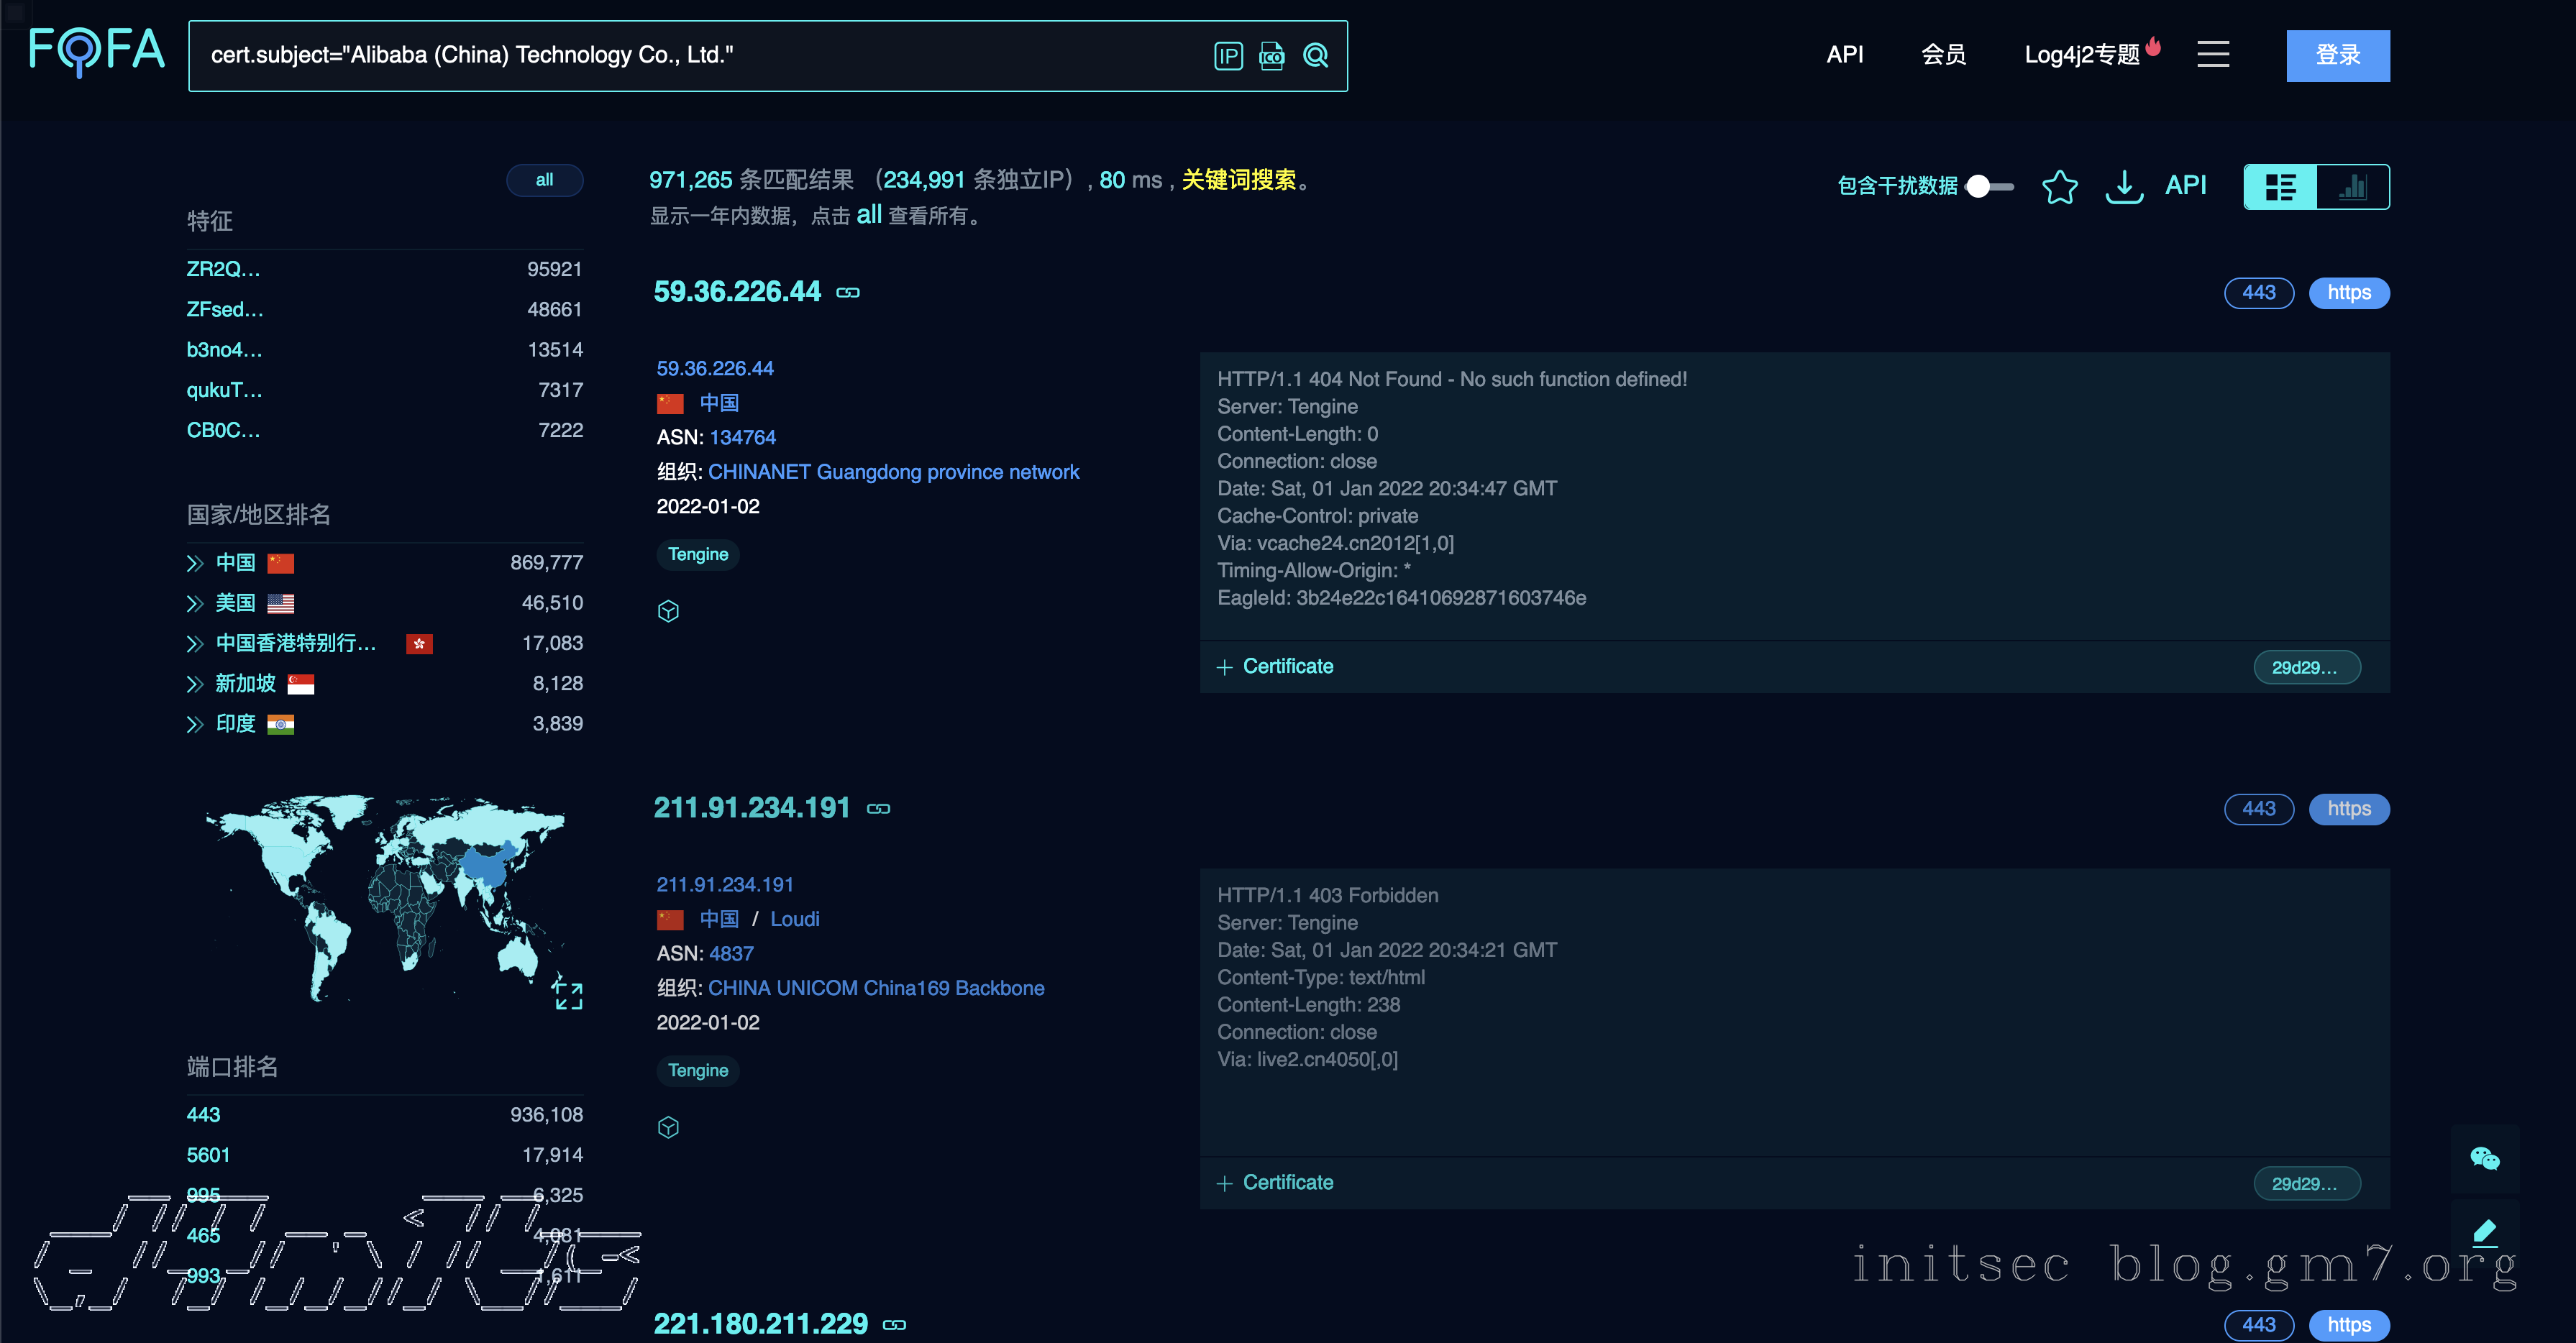Click the IP search icon in search box
Image resolution: width=2576 pixels, height=1343 pixels.
click(x=1228, y=56)
